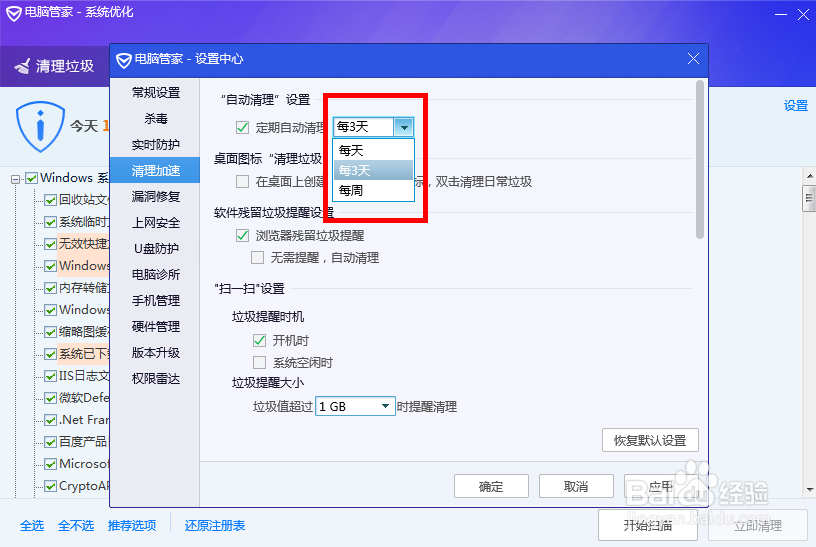This screenshot has height=547, width=816.
Task: Click the 应用 button
Action: tap(661, 486)
